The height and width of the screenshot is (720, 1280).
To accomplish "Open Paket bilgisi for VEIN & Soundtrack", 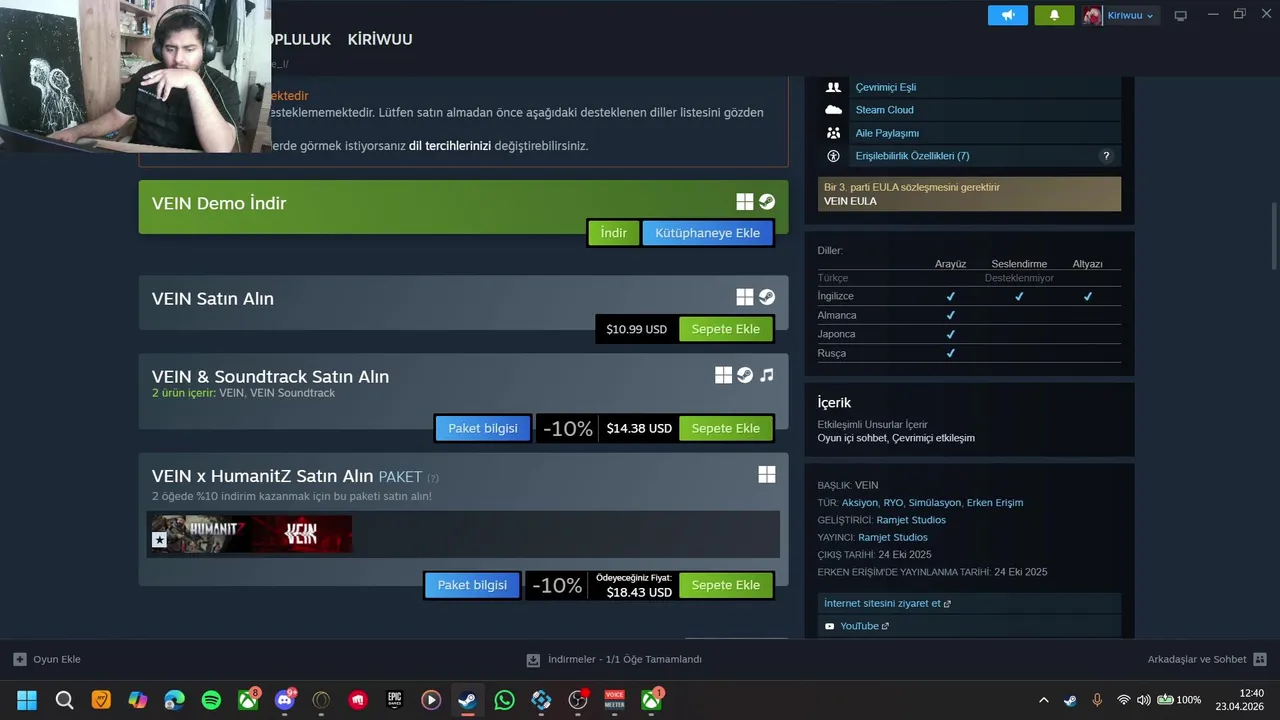I will coord(483,428).
